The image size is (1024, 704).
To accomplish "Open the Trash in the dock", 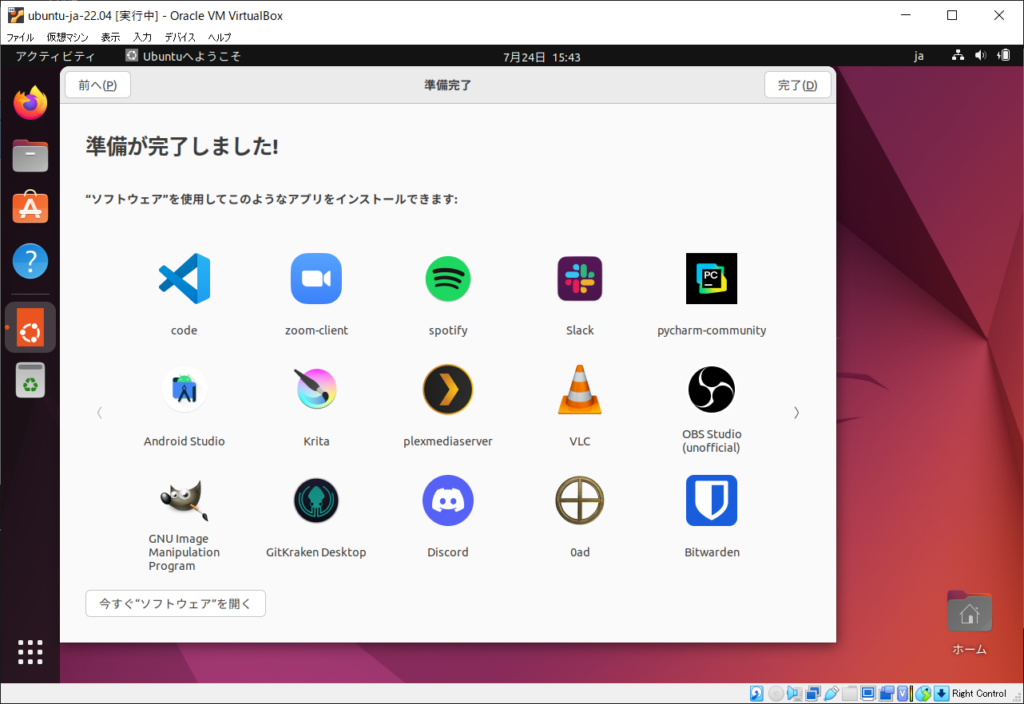I will click(x=31, y=379).
